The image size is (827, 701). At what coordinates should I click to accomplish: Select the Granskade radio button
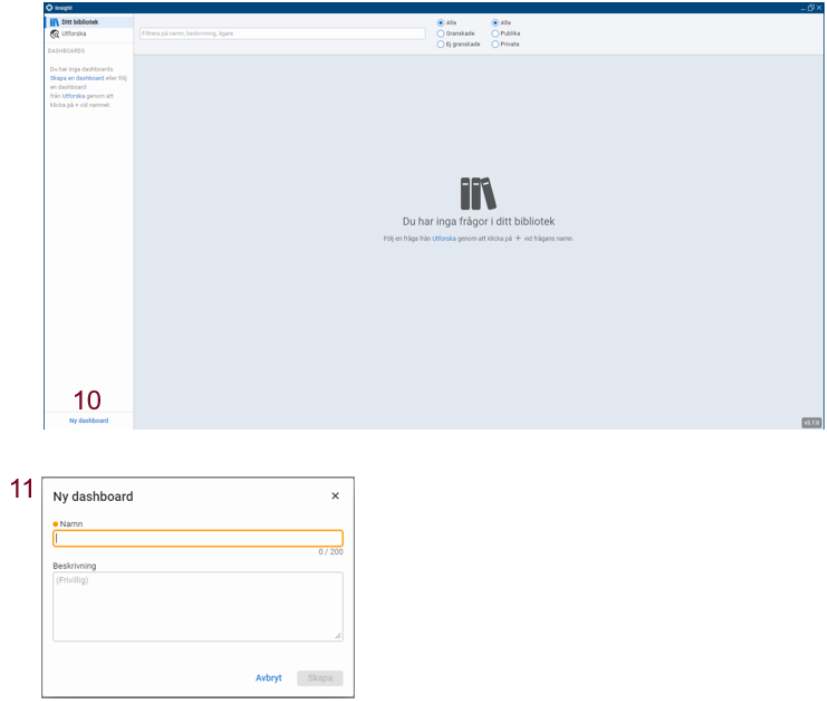point(440,34)
